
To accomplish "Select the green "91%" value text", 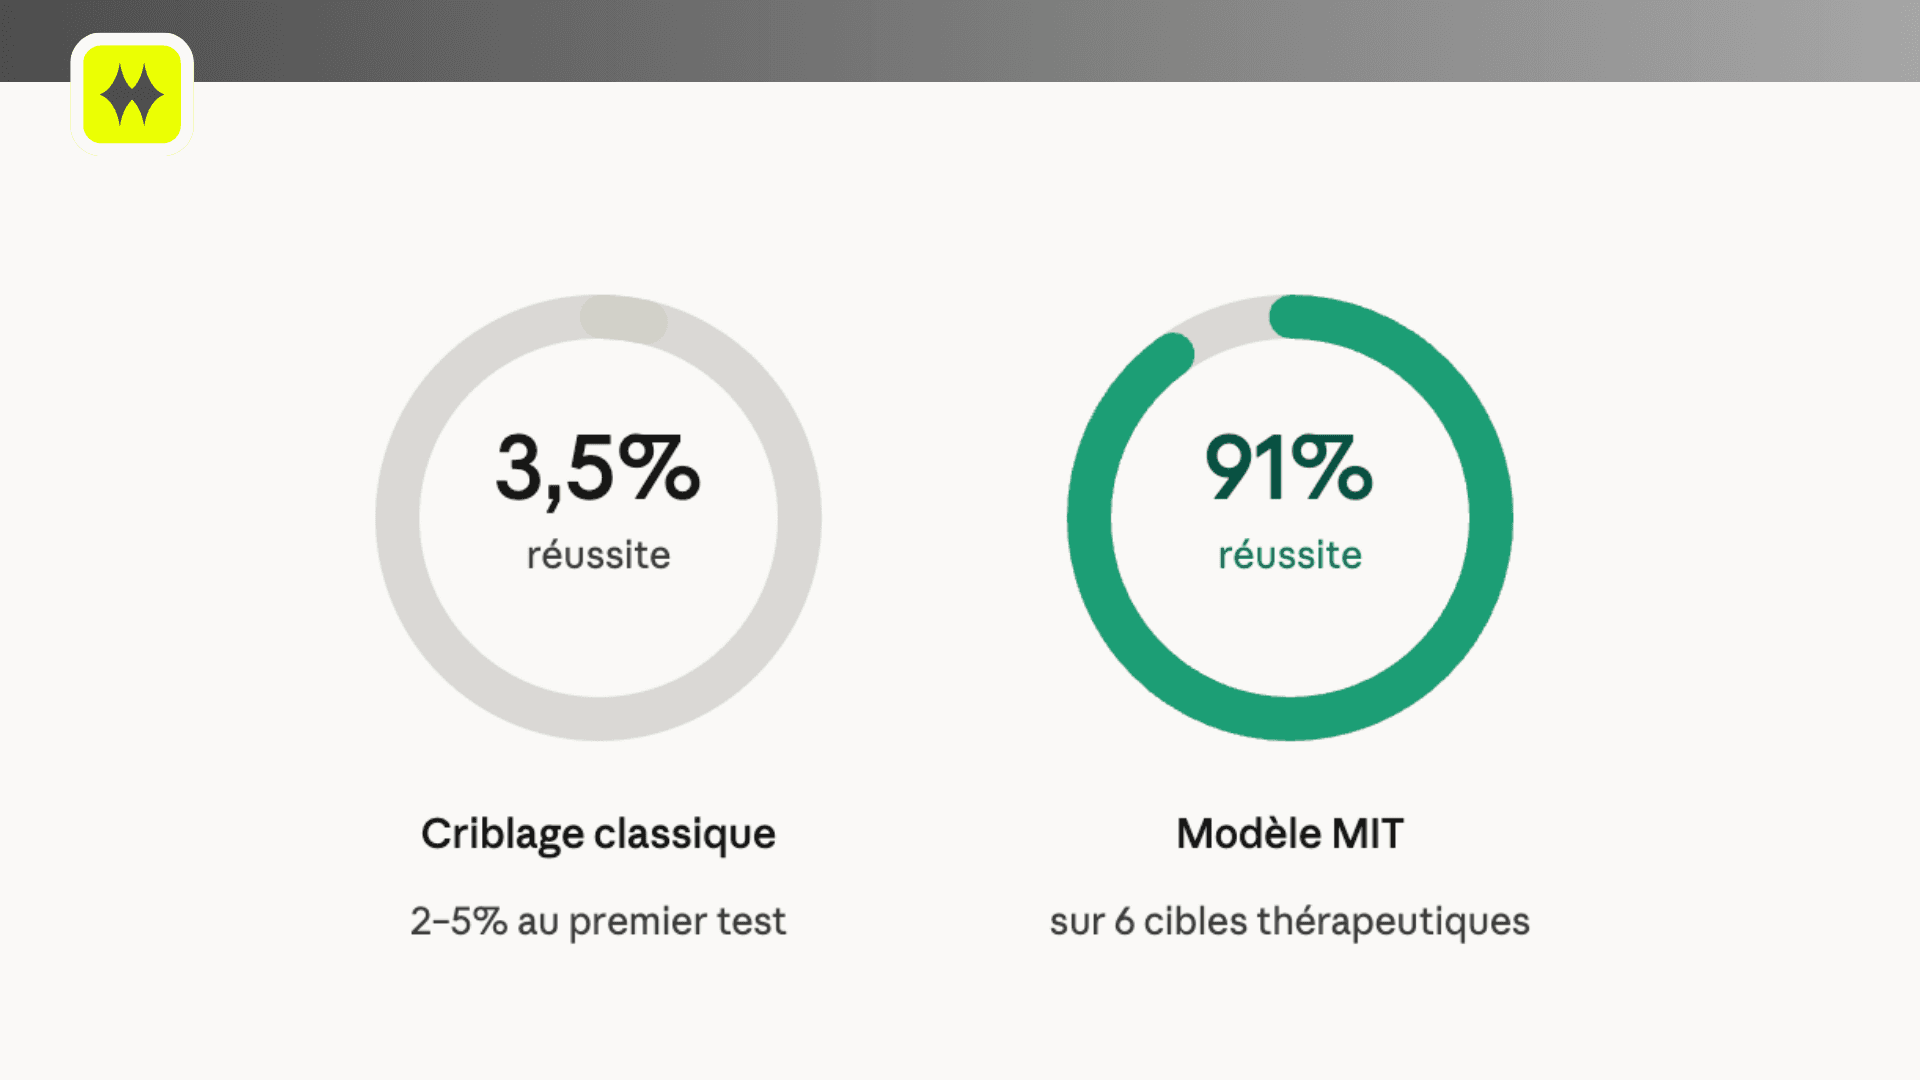I will (x=1289, y=467).
